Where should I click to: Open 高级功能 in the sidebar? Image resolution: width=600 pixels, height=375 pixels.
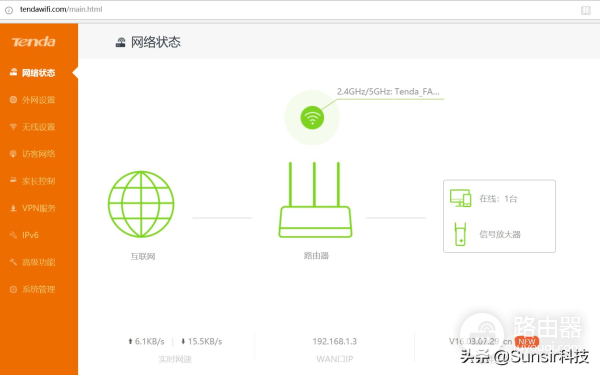click(x=38, y=262)
